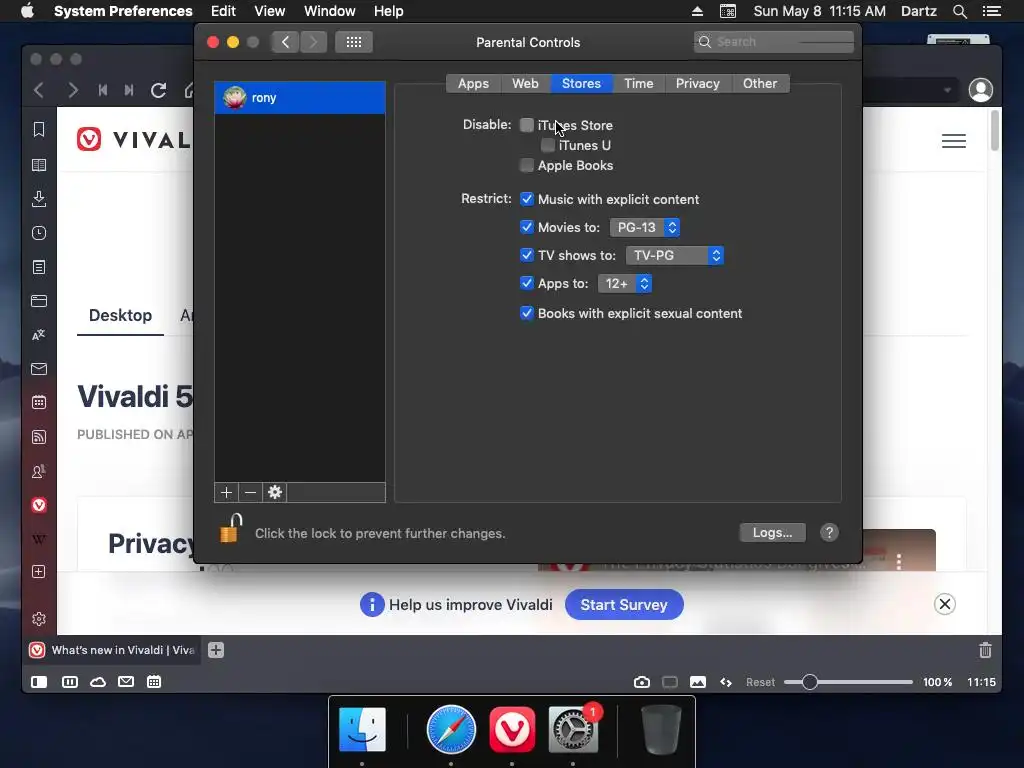1024x768 pixels.
Task: Toggle iTunes U checkbox
Action: (x=547, y=145)
